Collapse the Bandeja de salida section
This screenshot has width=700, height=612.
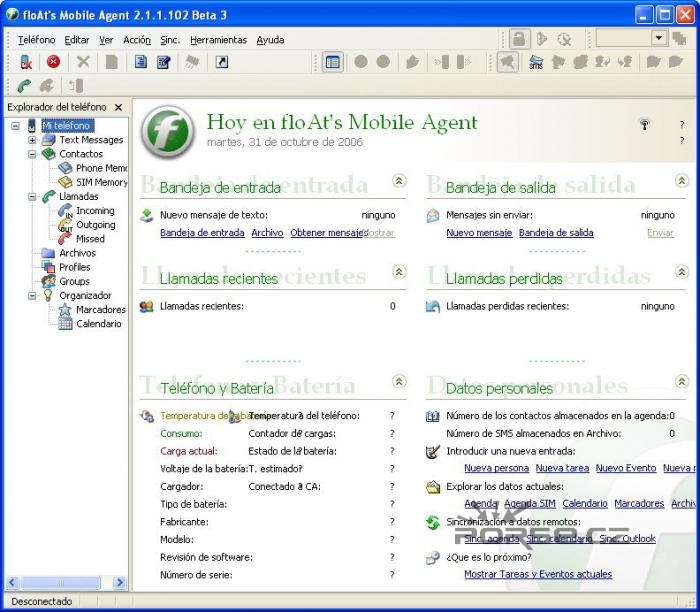click(x=681, y=181)
